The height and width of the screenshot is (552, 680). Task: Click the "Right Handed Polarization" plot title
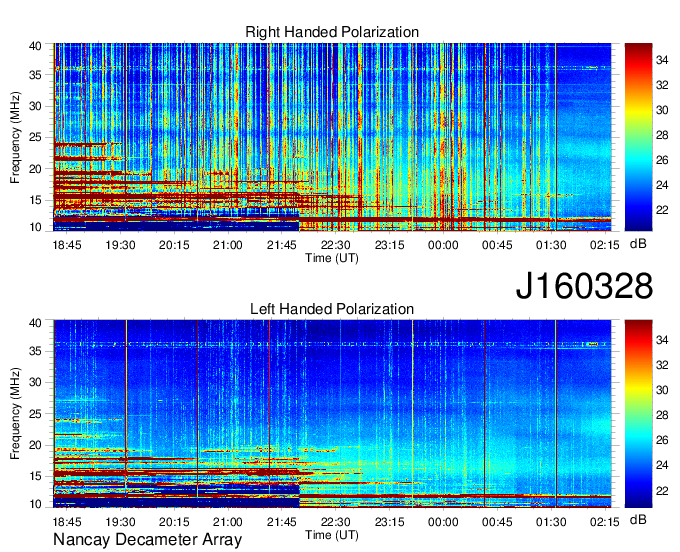pyautogui.click(x=332, y=32)
